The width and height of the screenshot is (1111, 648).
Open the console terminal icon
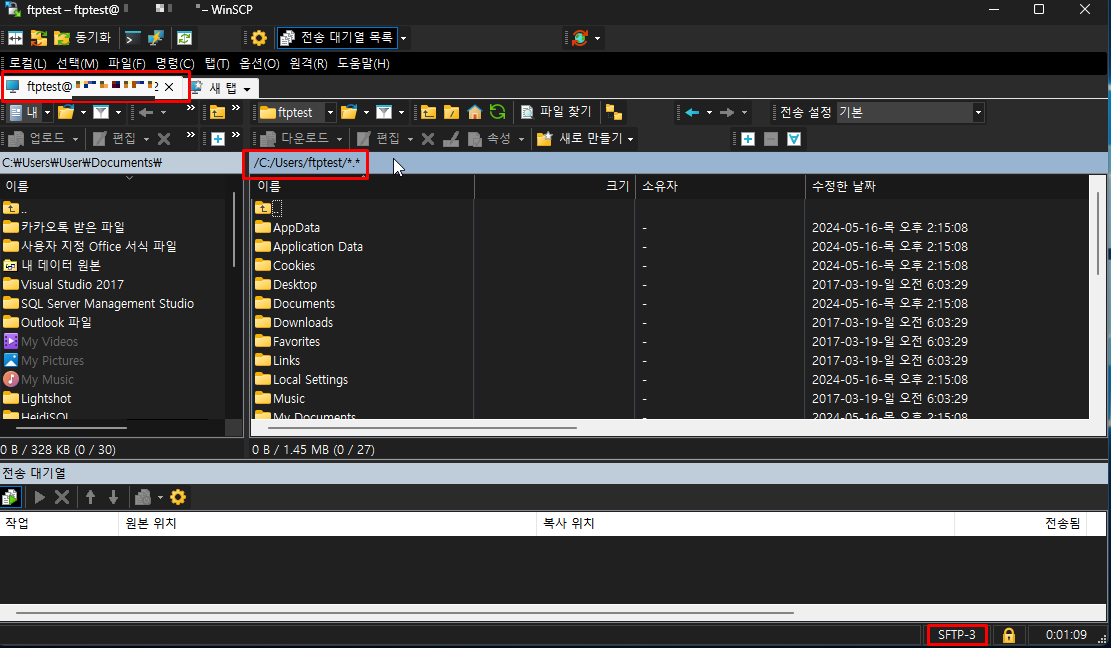[132, 38]
